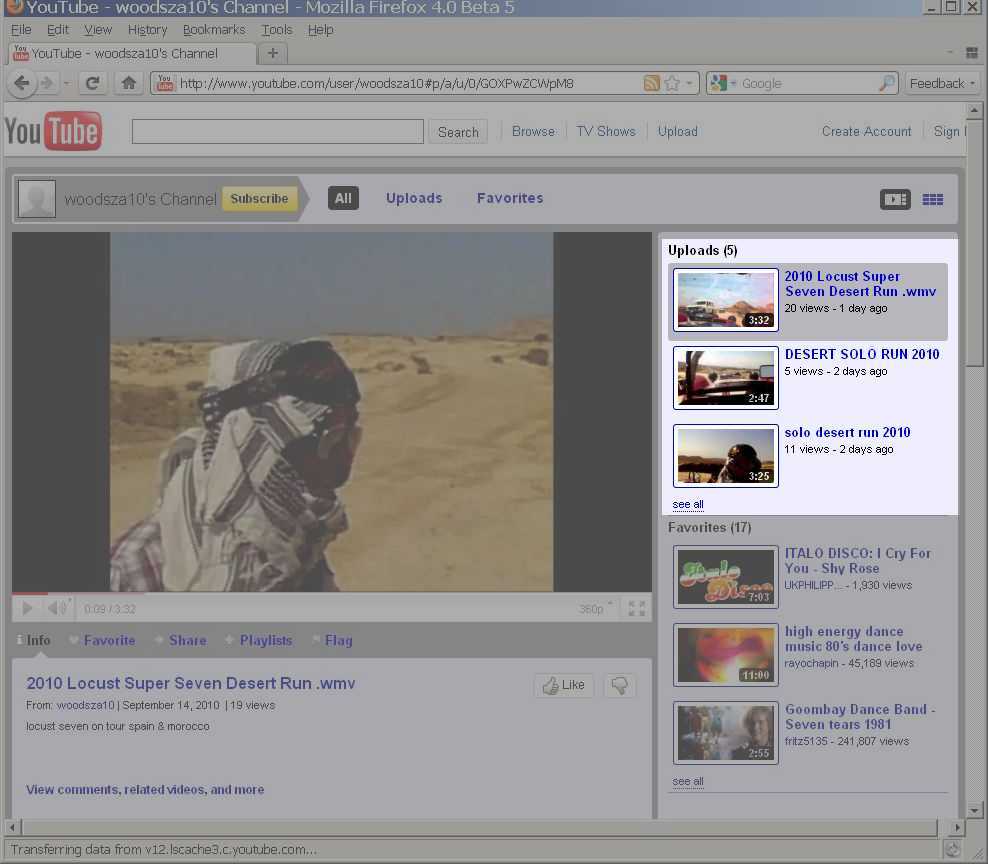The image size is (988, 864).
Task: Bookmark this page with the star icon
Action: (672, 83)
